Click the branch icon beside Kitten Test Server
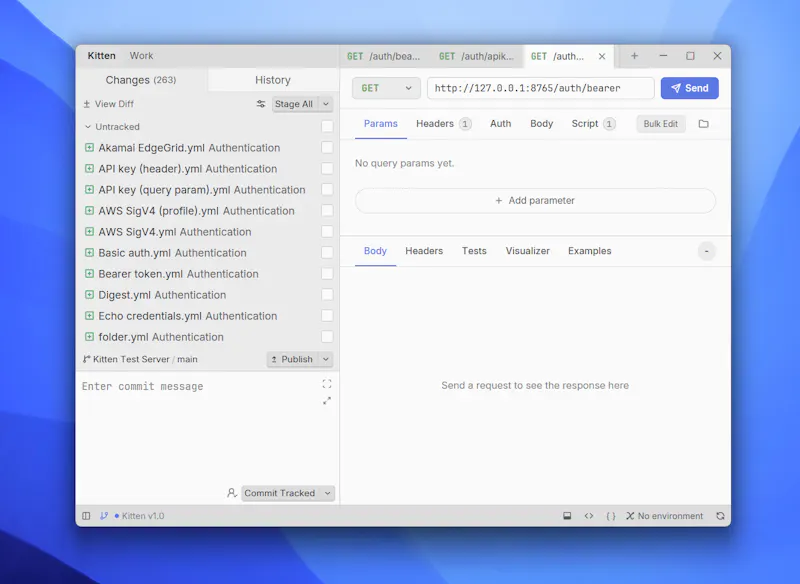The height and width of the screenshot is (584, 800). 87,359
